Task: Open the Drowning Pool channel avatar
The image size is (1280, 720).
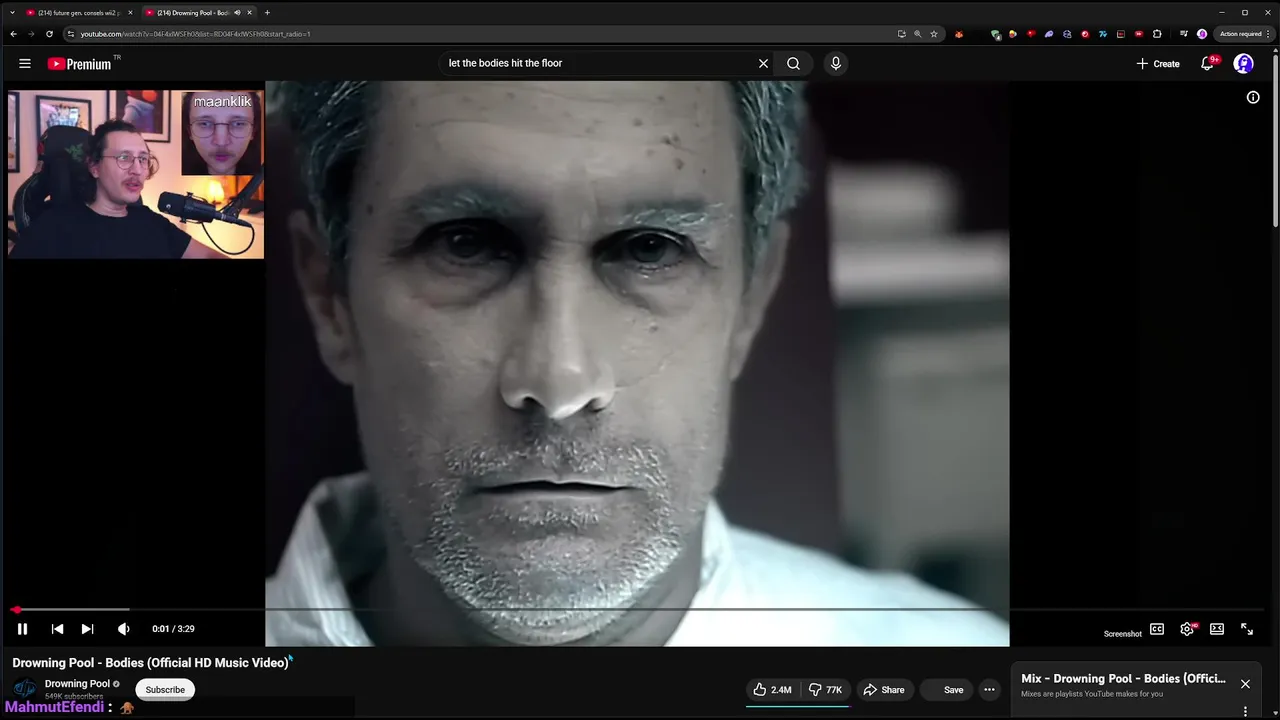Action: coord(25,688)
